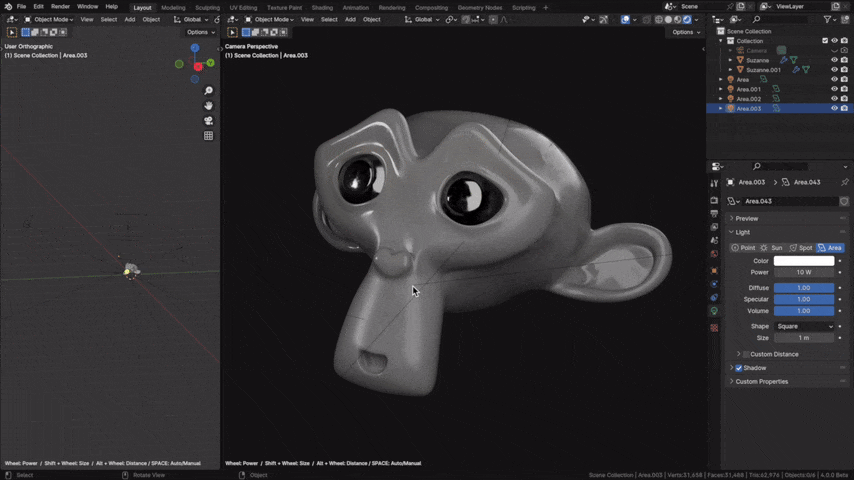The height and width of the screenshot is (480, 854).
Task: Open the Scene properties tab
Action: point(714,240)
